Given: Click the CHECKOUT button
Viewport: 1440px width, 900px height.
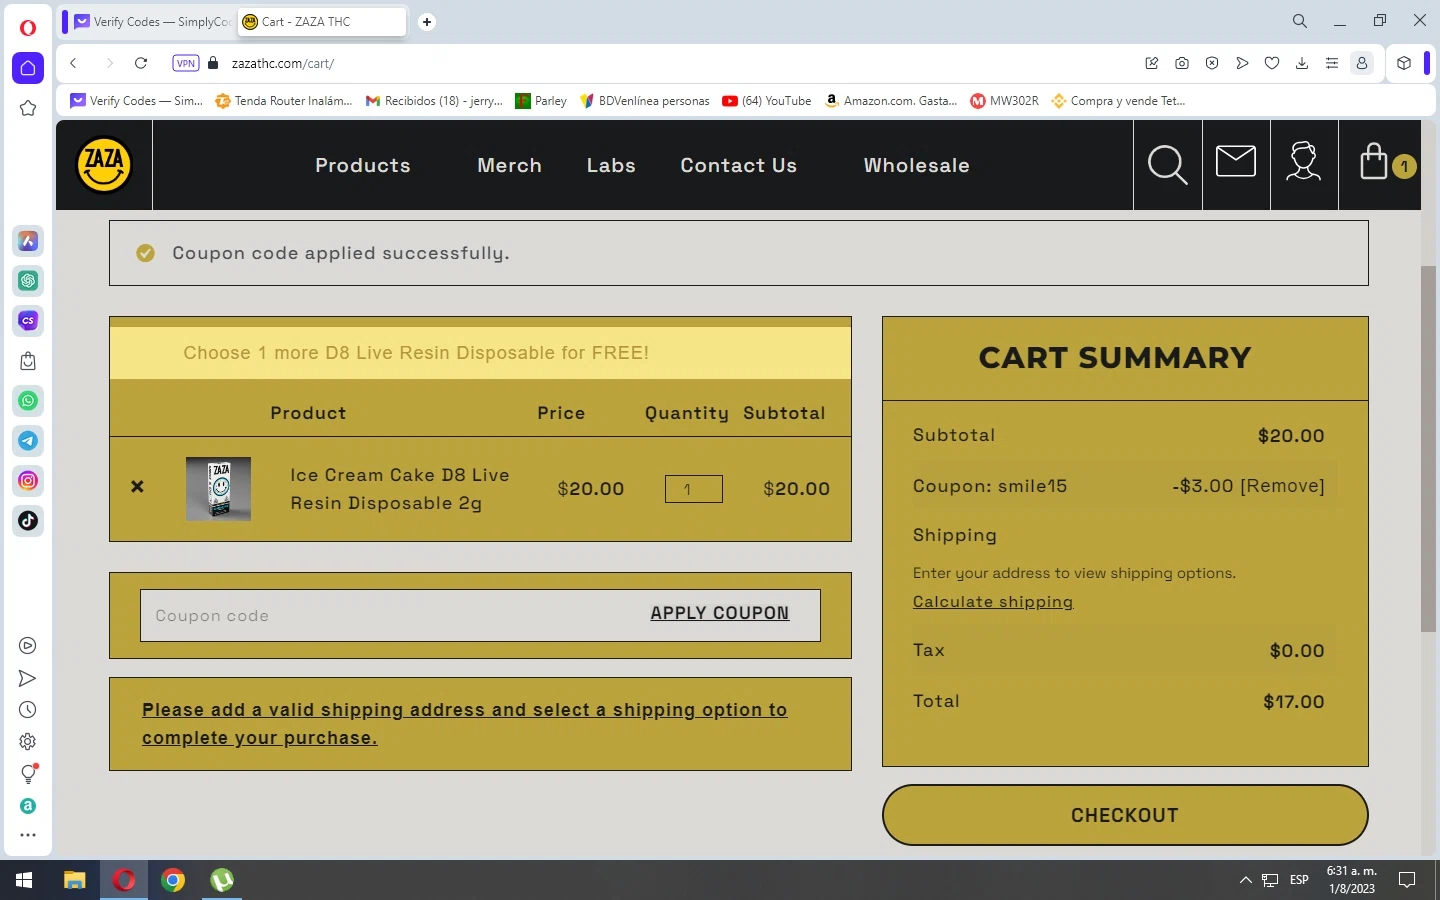Looking at the screenshot, I should 1125,815.
